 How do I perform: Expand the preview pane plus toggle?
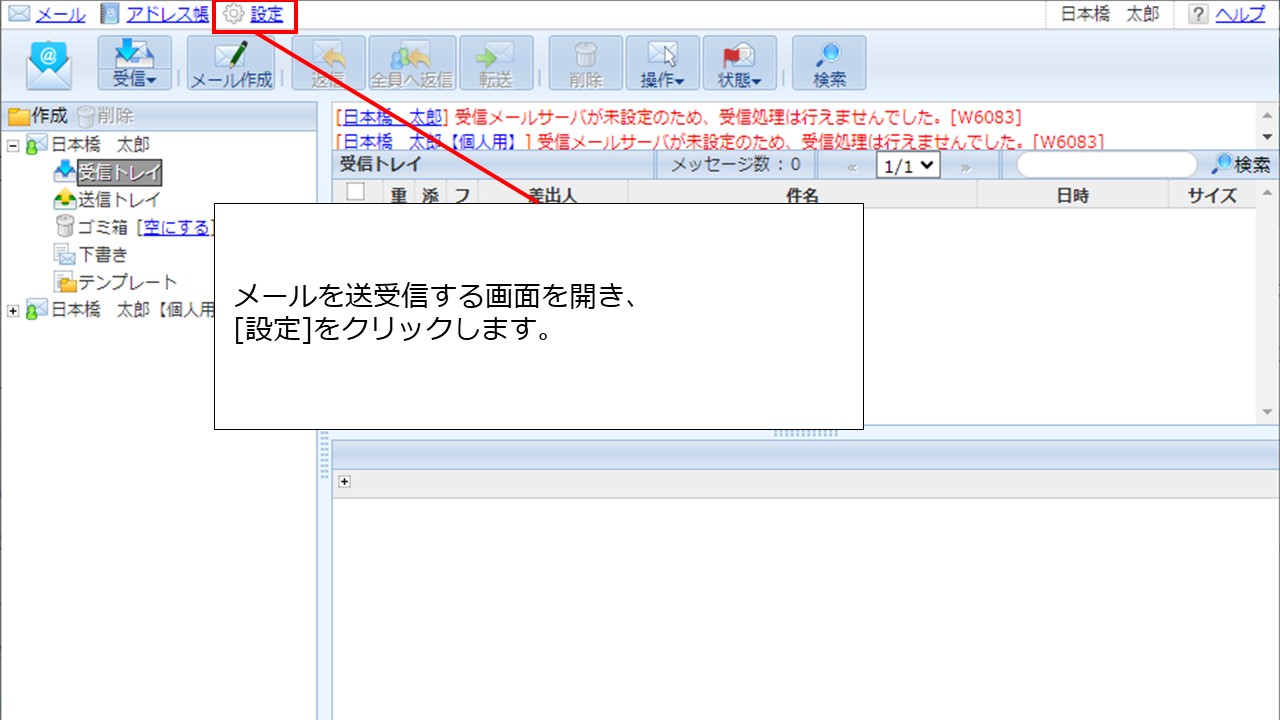345,482
